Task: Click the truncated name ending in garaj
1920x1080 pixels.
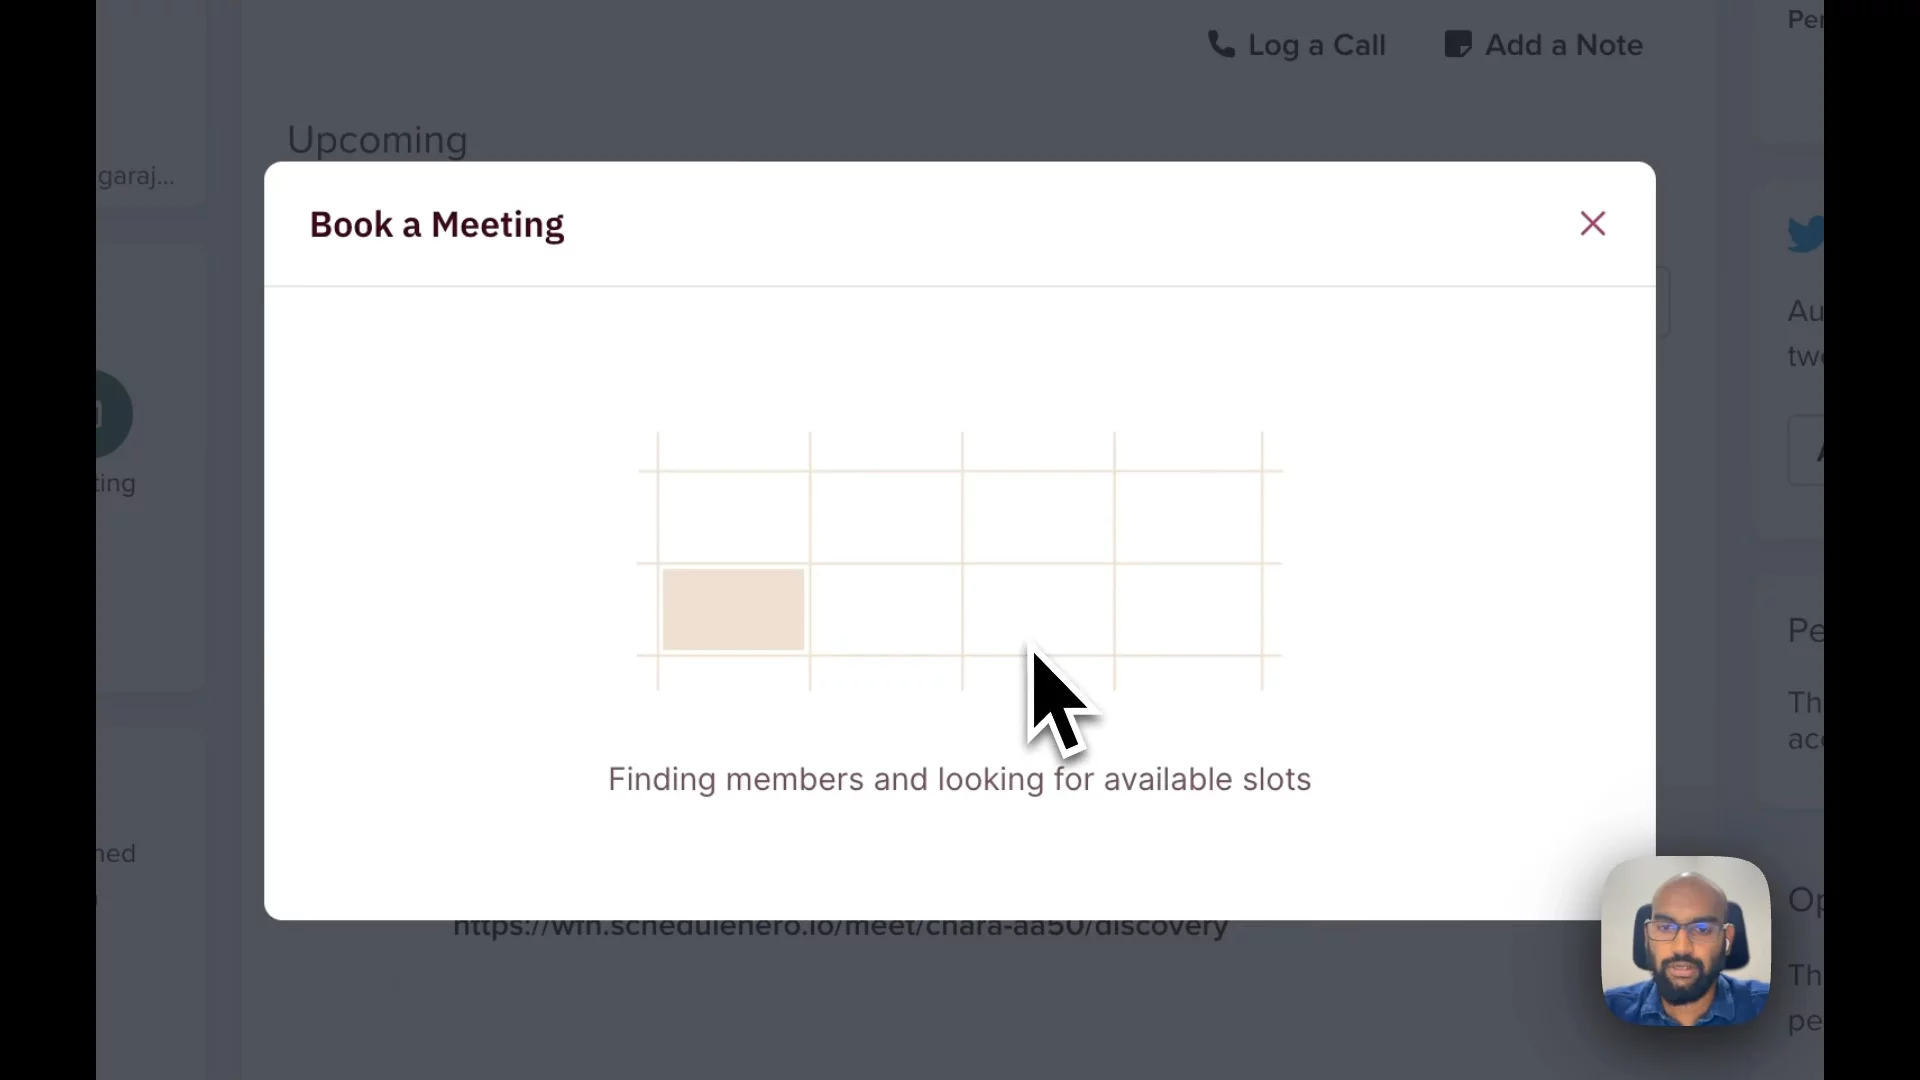Action: 136,177
